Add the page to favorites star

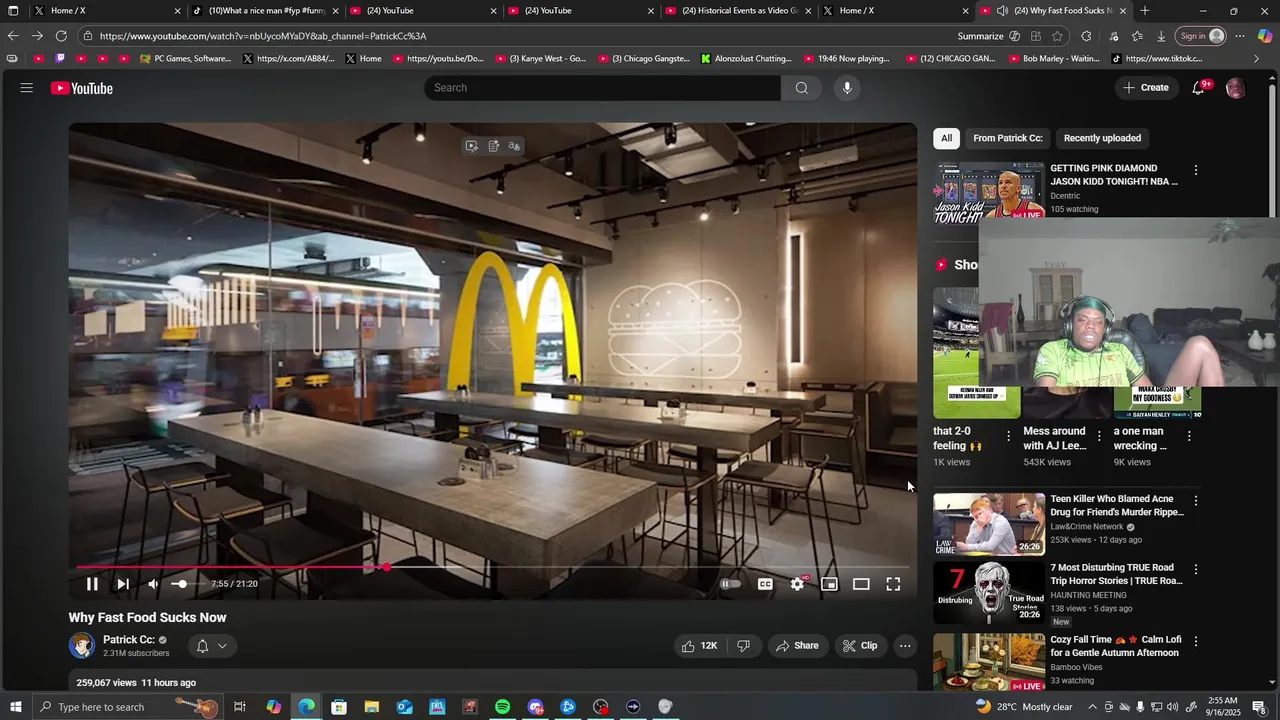(1057, 36)
